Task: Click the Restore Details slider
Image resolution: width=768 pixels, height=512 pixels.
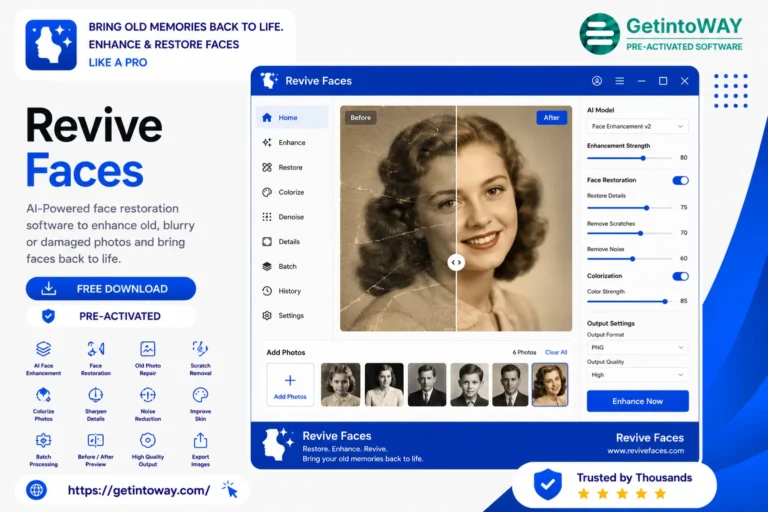Action: (630, 208)
